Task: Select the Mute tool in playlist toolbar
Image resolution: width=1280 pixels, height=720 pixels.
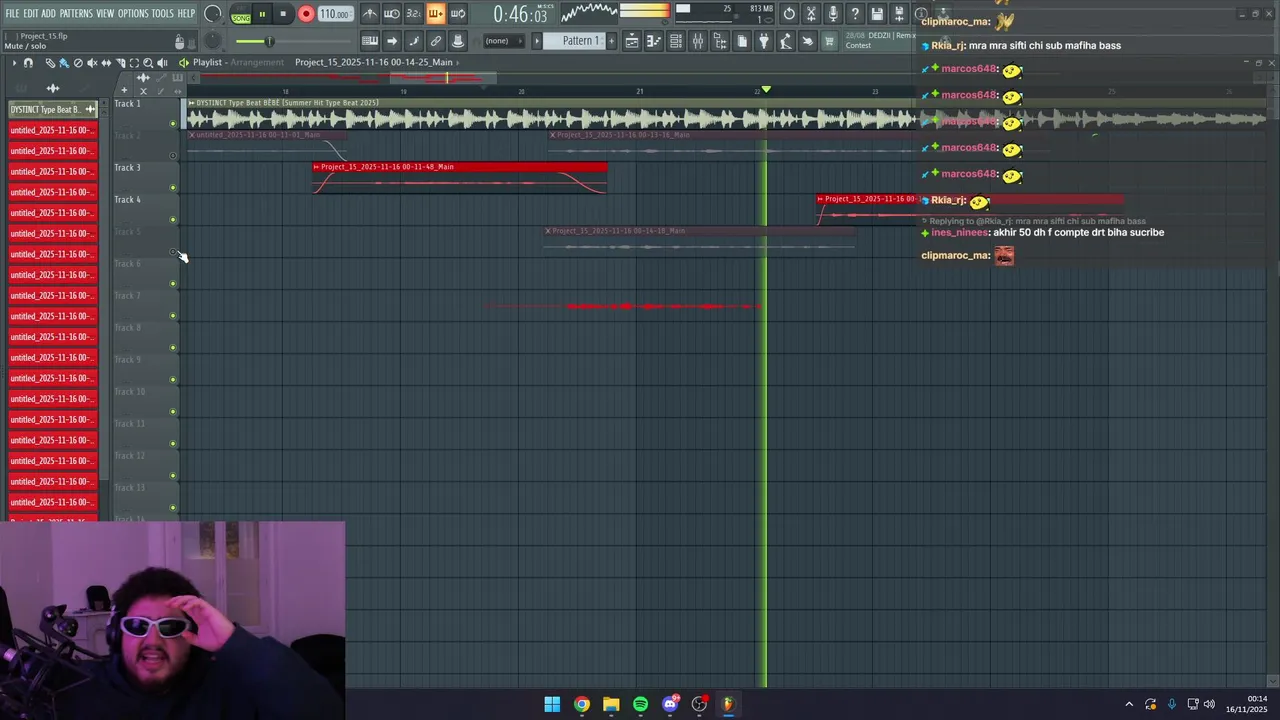Action: 92,63
